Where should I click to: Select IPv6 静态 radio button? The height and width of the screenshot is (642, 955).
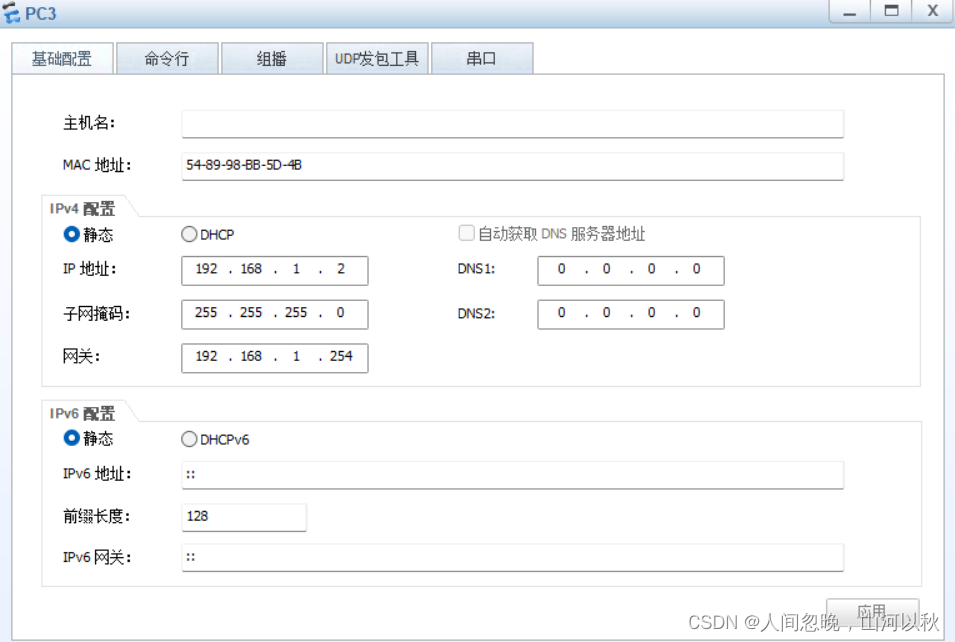[x=72, y=438]
